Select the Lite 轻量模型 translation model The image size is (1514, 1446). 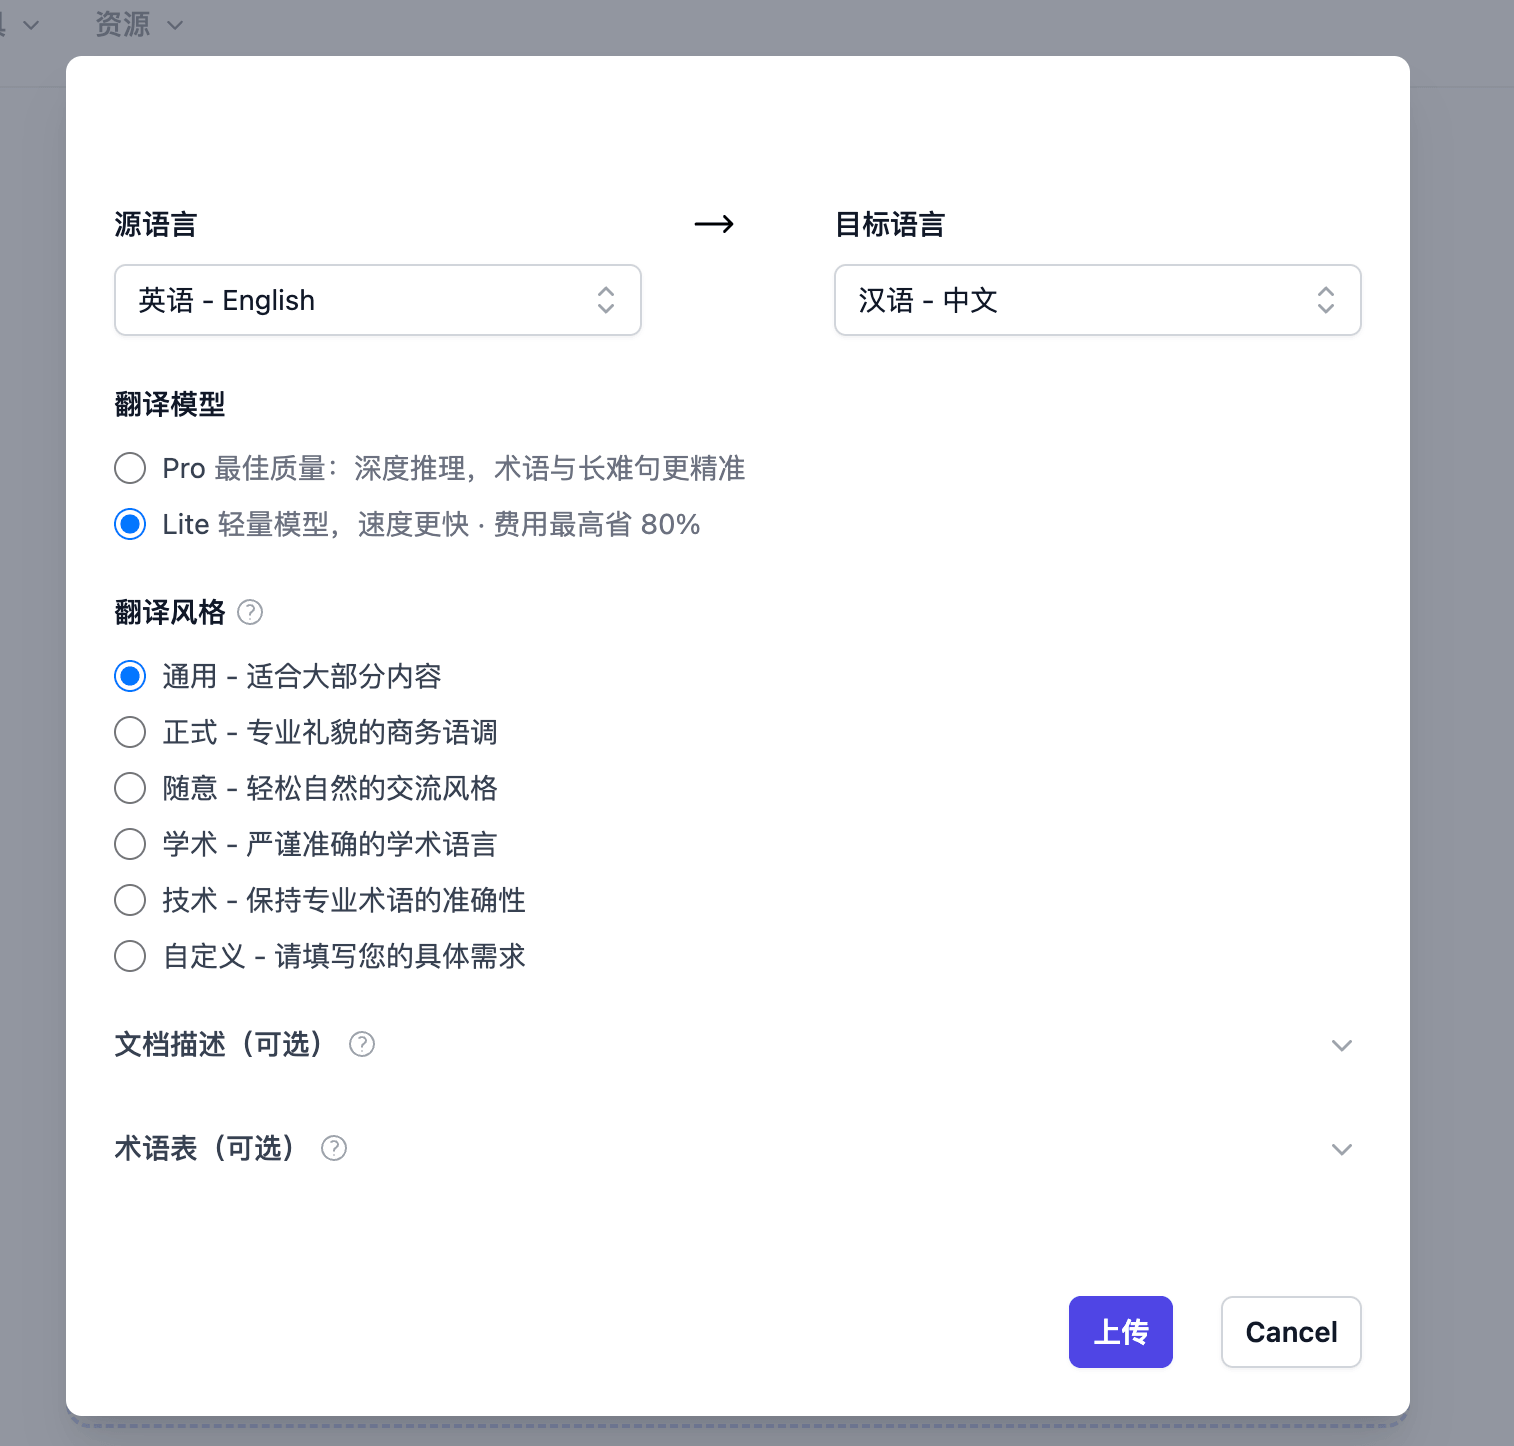coord(130,524)
